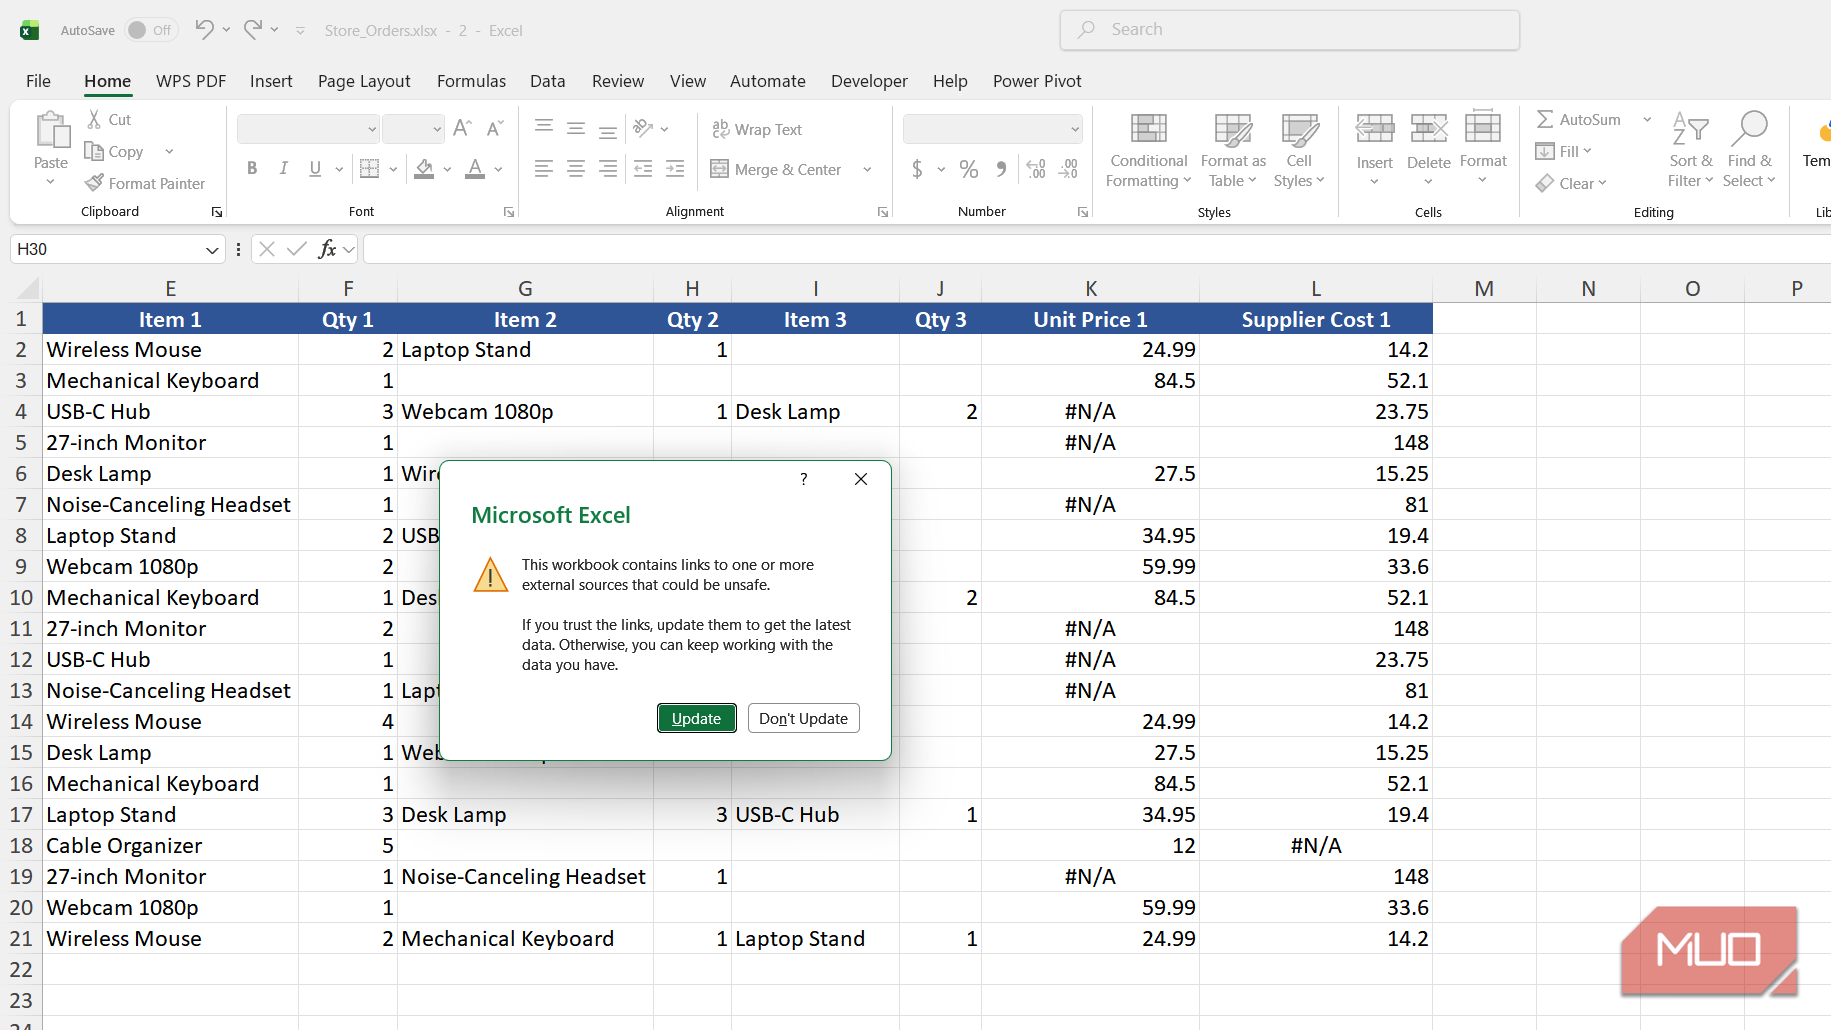The image size is (1831, 1030).
Task: Apply Percent Style number format
Action: coord(969,169)
